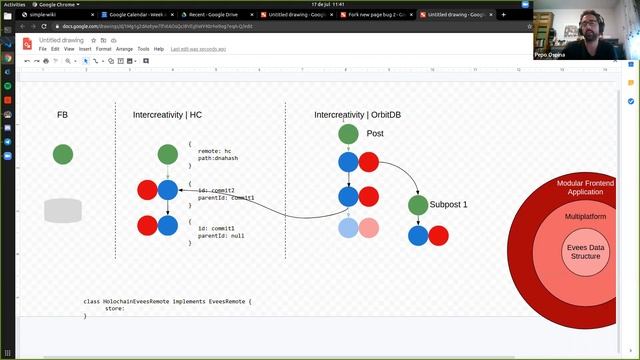
Task: Select the Intercreativity | OrbitDB heading
Action: 358,115
